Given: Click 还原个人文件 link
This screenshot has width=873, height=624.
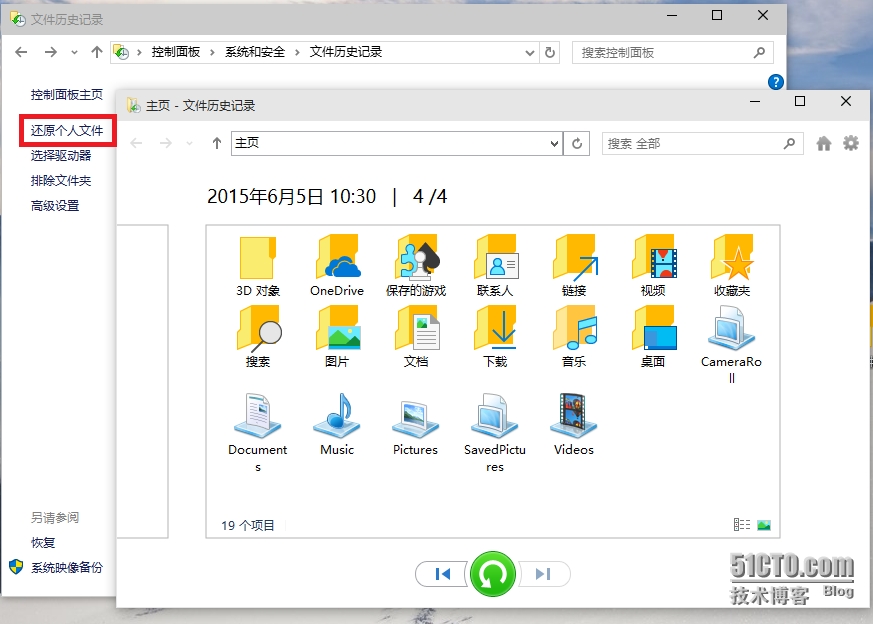Looking at the screenshot, I should tap(67, 130).
